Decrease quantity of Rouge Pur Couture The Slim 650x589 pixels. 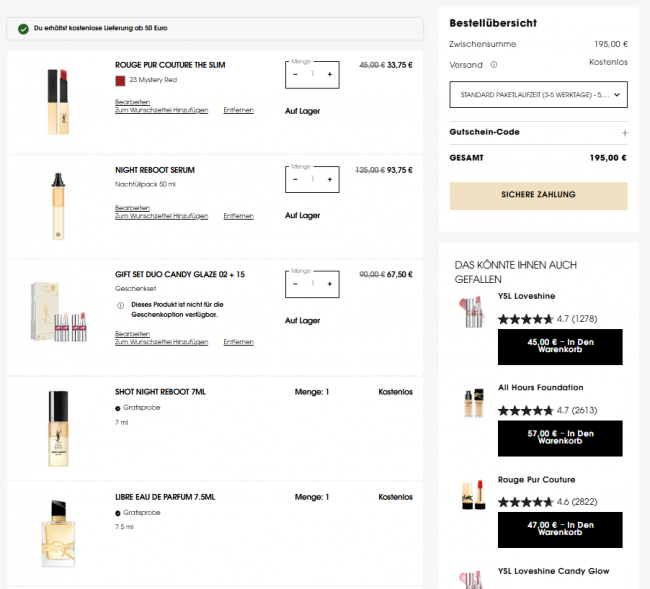click(295, 75)
